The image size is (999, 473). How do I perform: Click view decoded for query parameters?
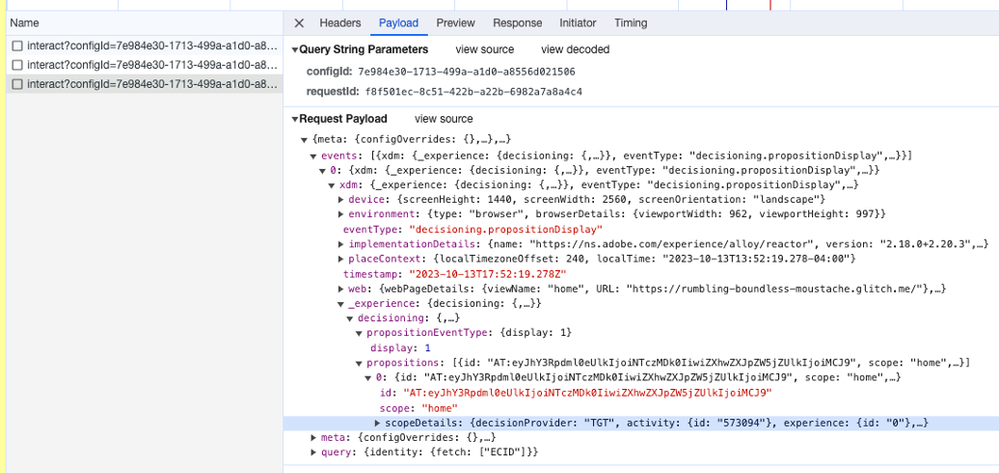point(575,50)
